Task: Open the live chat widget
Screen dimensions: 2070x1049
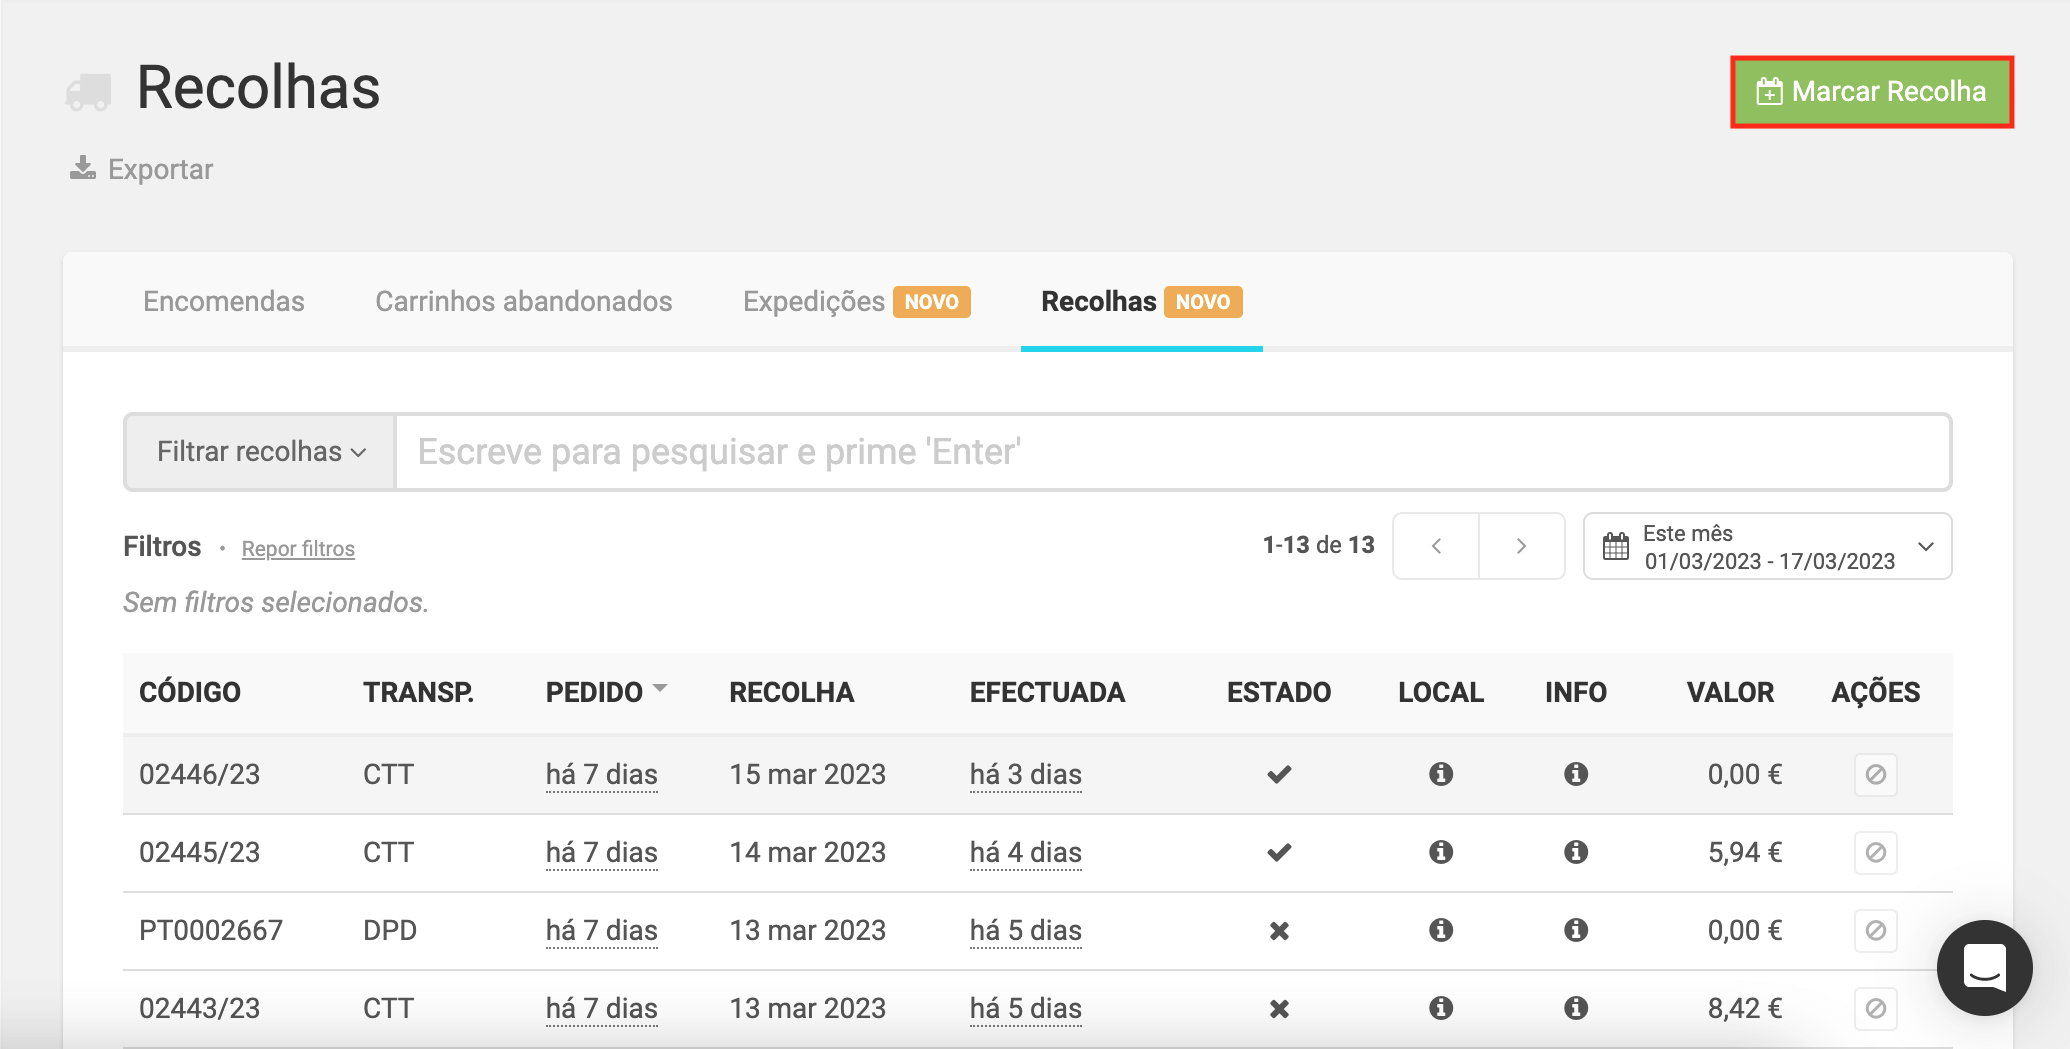Action: click(x=1984, y=968)
